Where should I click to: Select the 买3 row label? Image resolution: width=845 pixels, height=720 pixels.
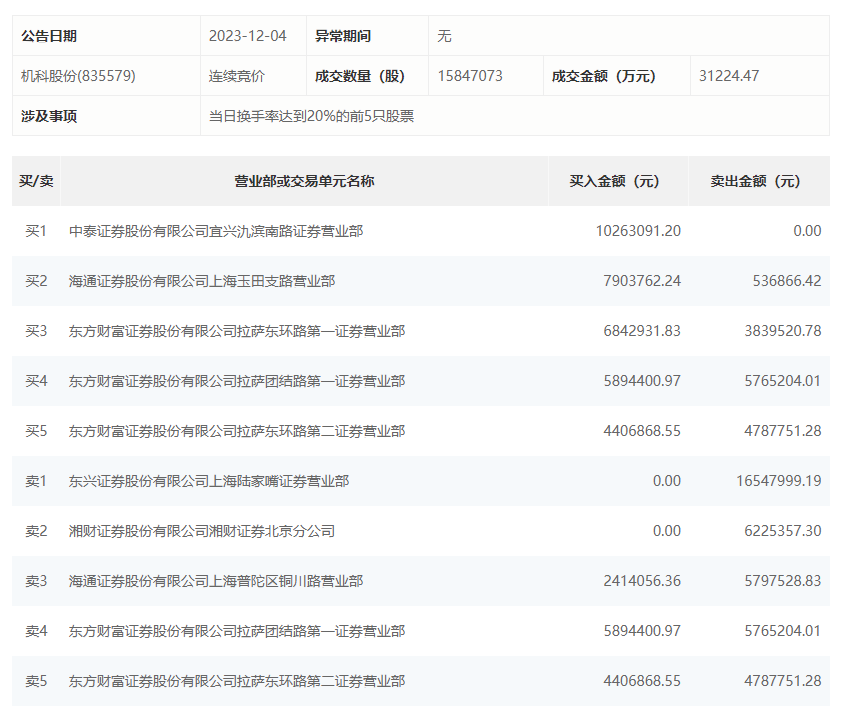(x=36, y=331)
